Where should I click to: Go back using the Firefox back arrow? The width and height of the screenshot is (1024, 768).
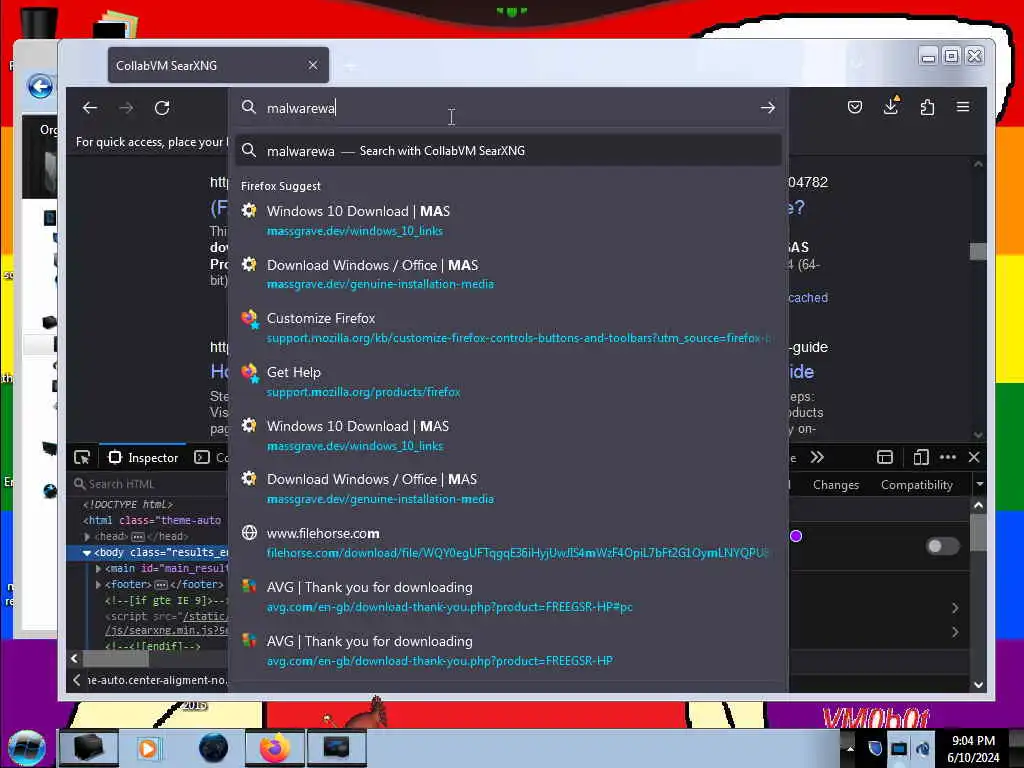pyautogui.click(x=90, y=108)
